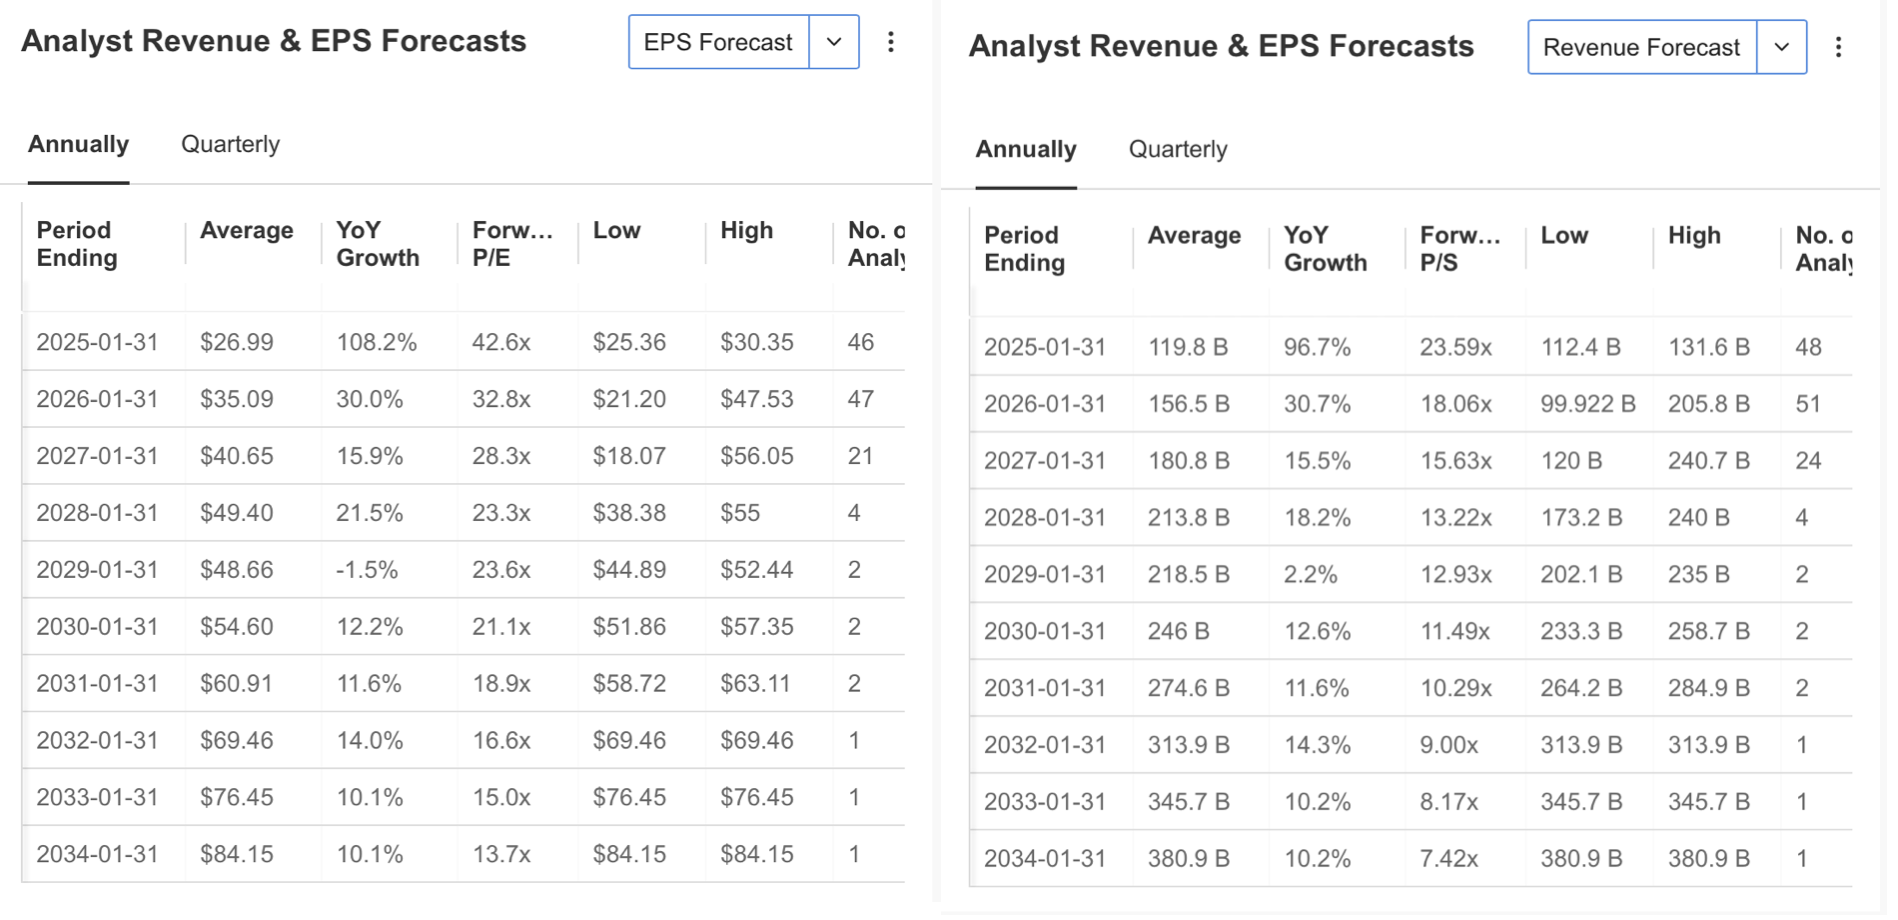The width and height of the screenshot is (1898, 920).
Task: Select the 96.7% revenue growth cell
Action: tap(1317, 347)
